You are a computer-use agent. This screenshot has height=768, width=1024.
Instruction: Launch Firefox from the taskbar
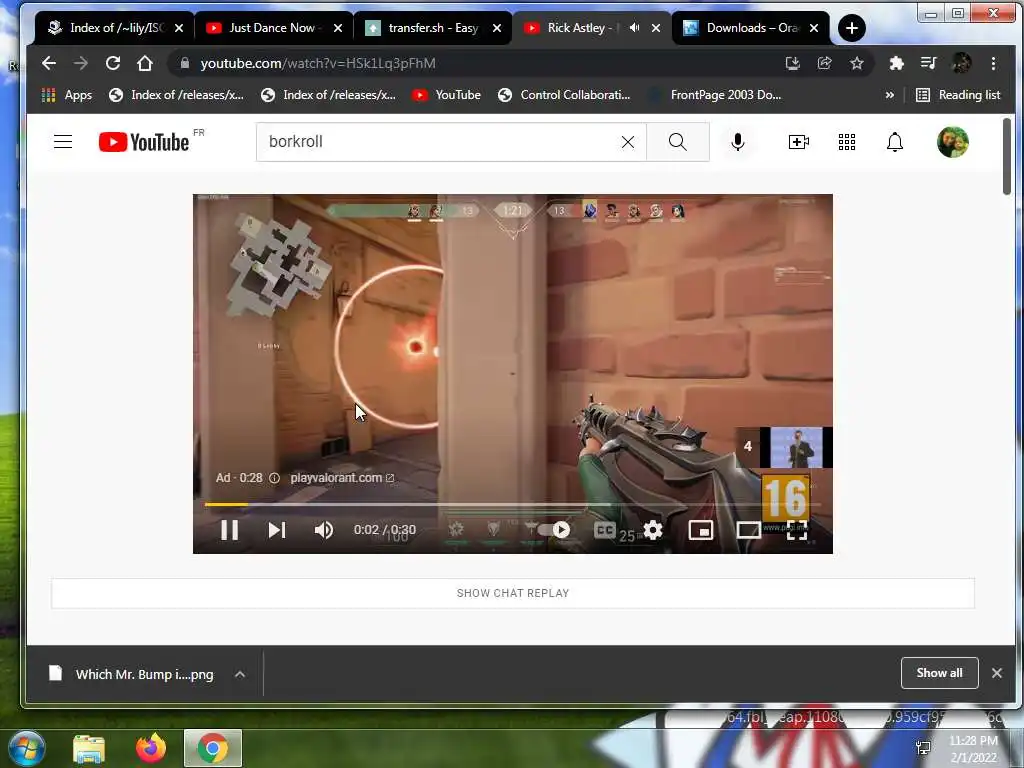click(x=151, y=748)
